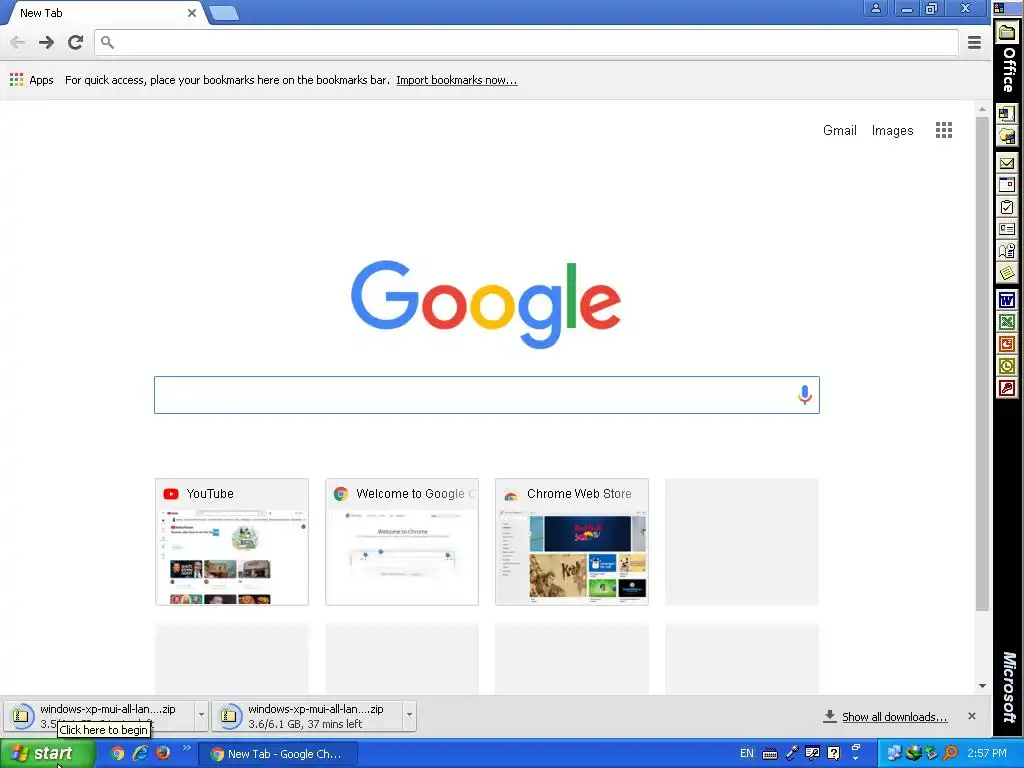Viewport: 1024px width, 768px height.
Task: Create a New Contact from Office bar
Action: click(1006, 229)
